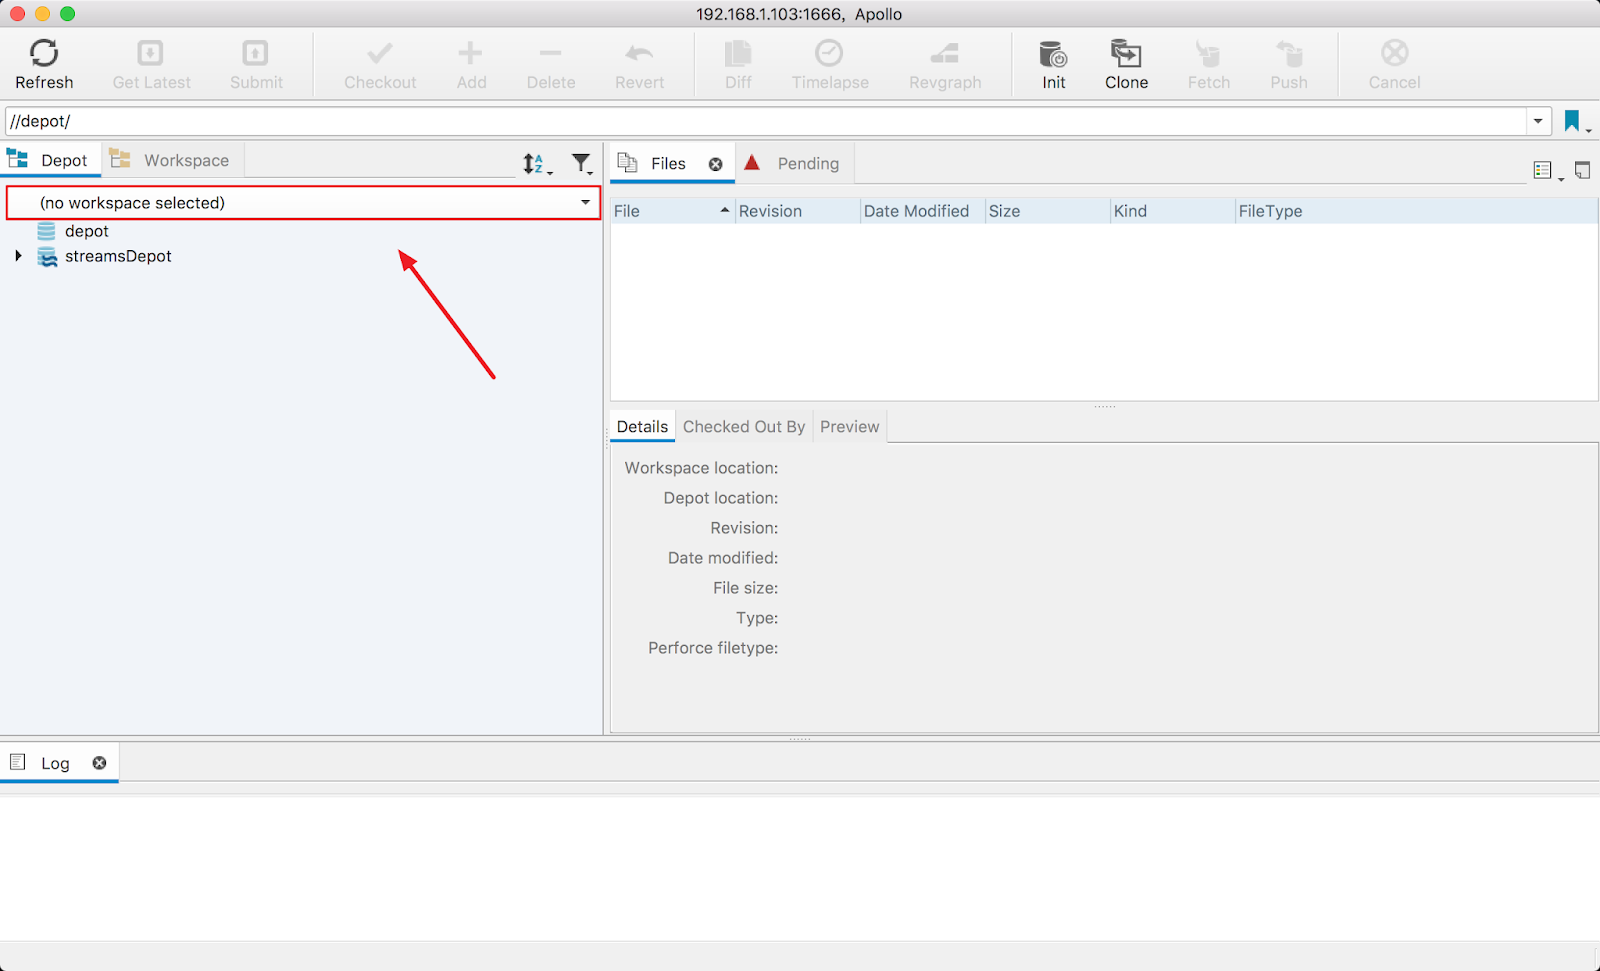Click the //depot/ address path field

tap(766, 121)
